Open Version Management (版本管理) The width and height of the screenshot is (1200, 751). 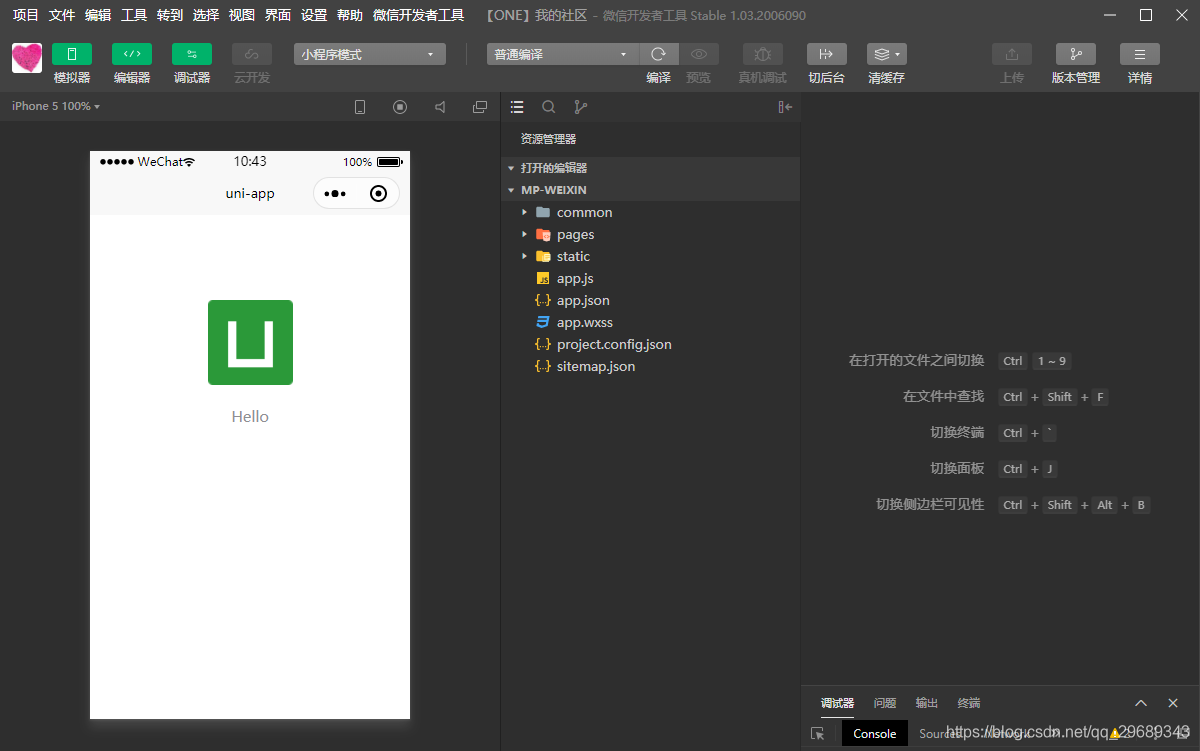tap(1075, 54)
